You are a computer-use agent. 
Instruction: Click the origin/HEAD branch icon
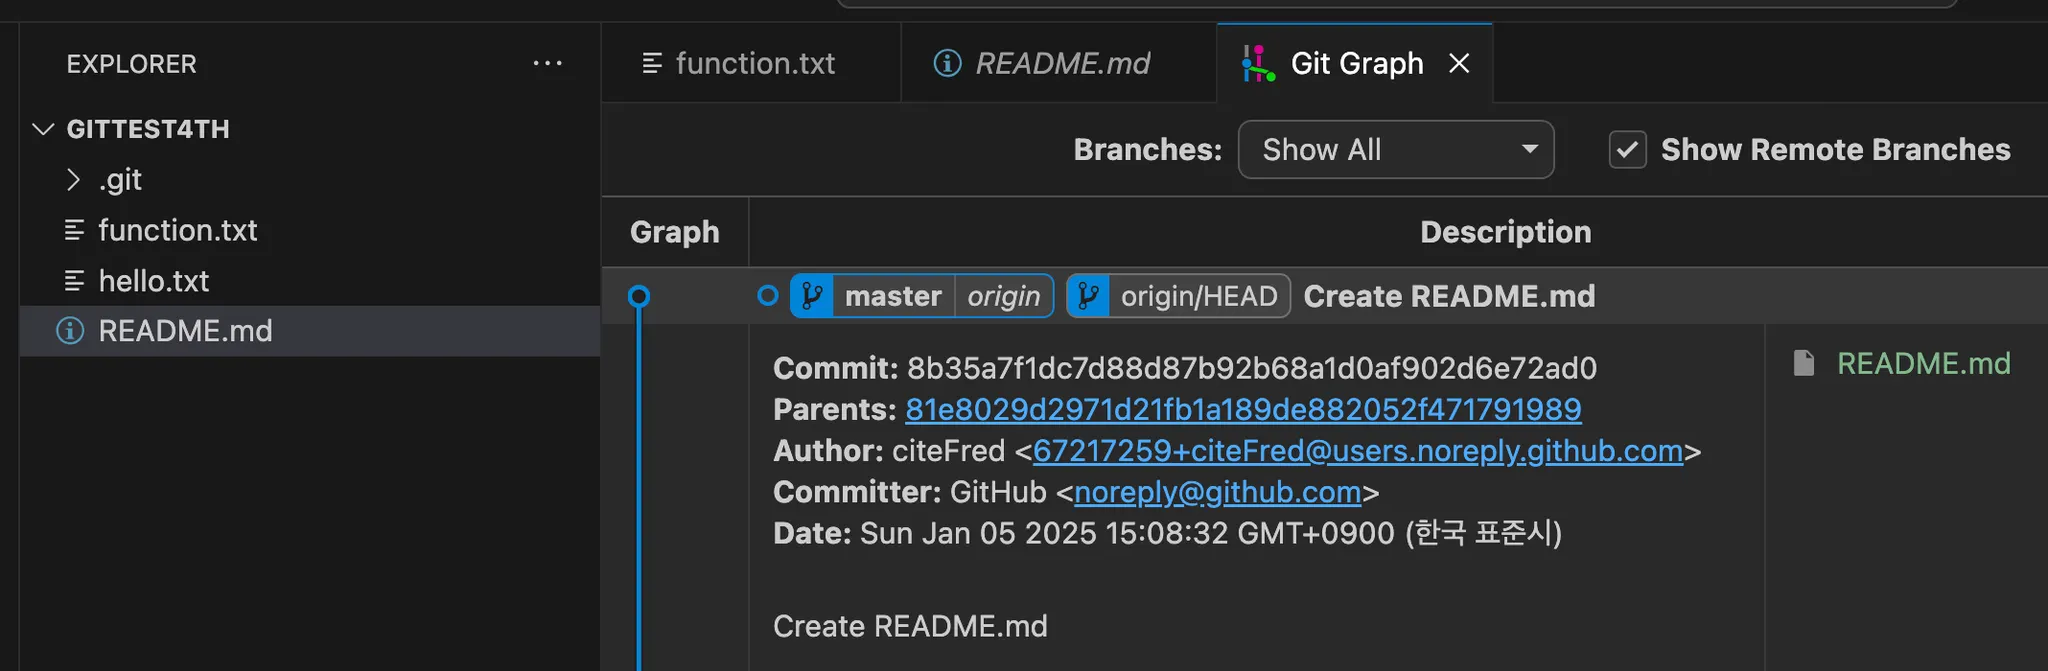click(1088, 296)
